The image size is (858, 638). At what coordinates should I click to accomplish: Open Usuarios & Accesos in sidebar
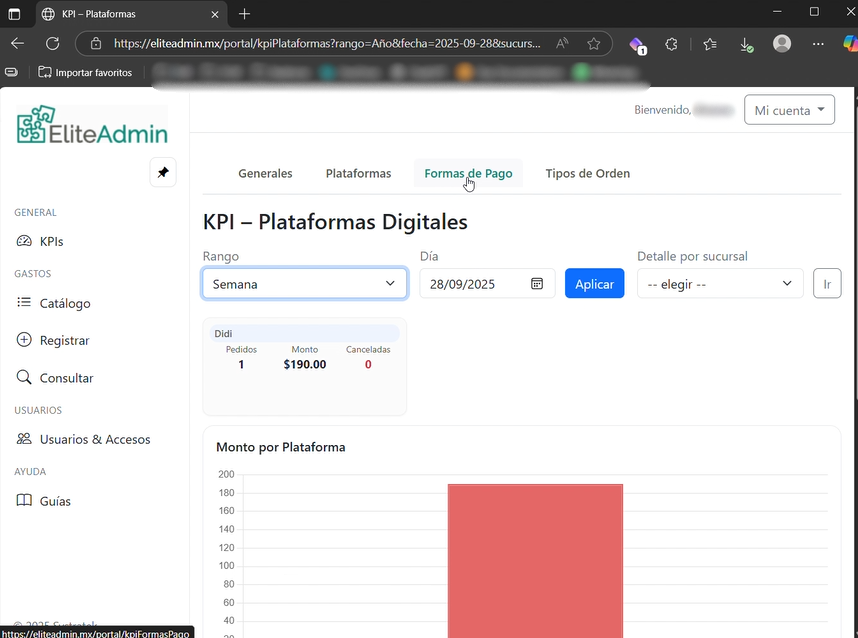[x=95, y=439]
